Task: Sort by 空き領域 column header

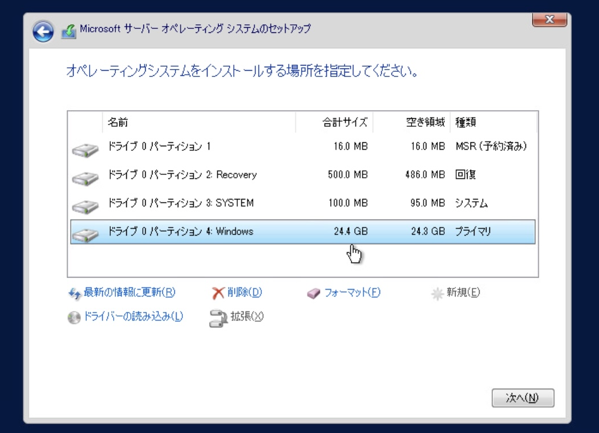Action: (412, 122)
